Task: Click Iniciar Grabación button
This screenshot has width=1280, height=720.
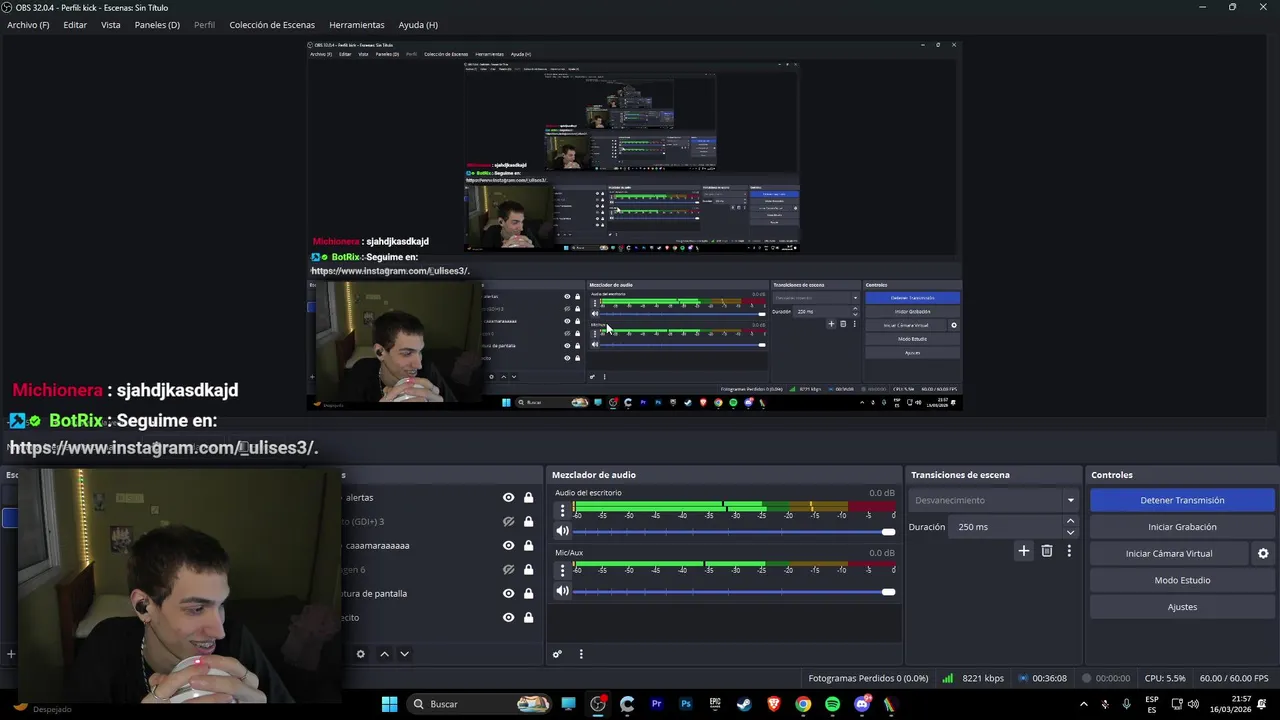Action: coord(1182,527)
